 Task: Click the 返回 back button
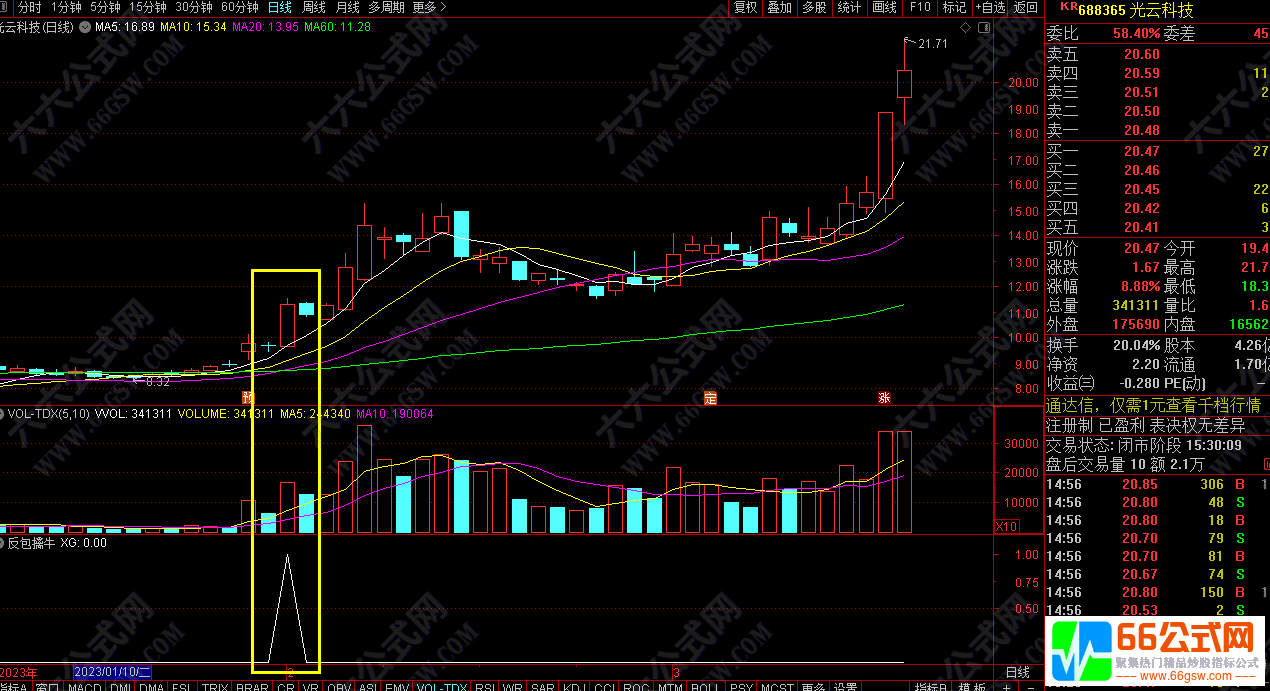coord(1026,7)
